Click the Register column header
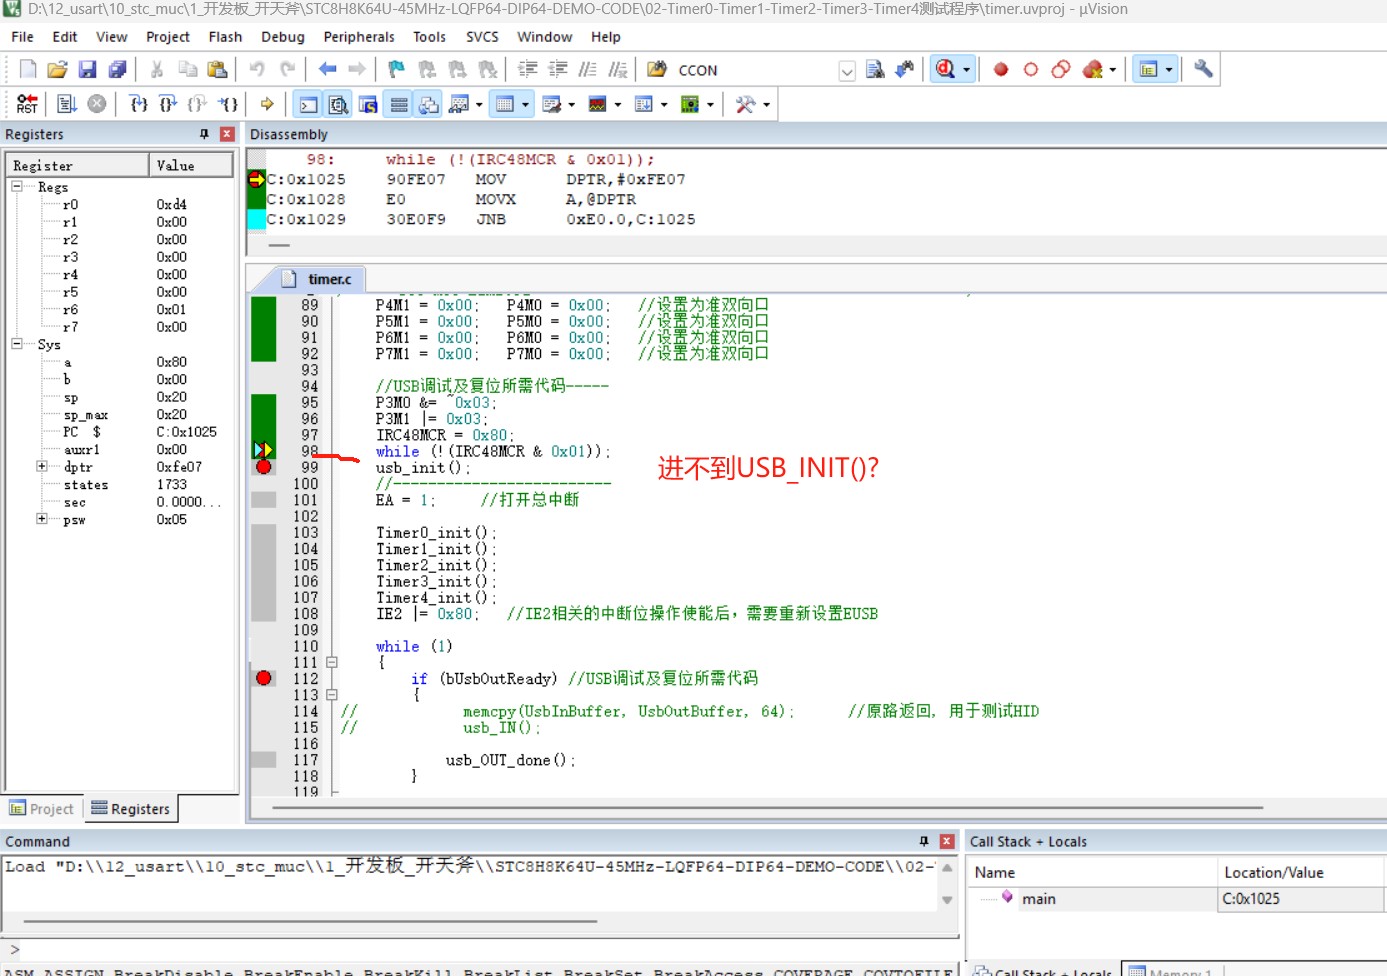 pos(78,165)
